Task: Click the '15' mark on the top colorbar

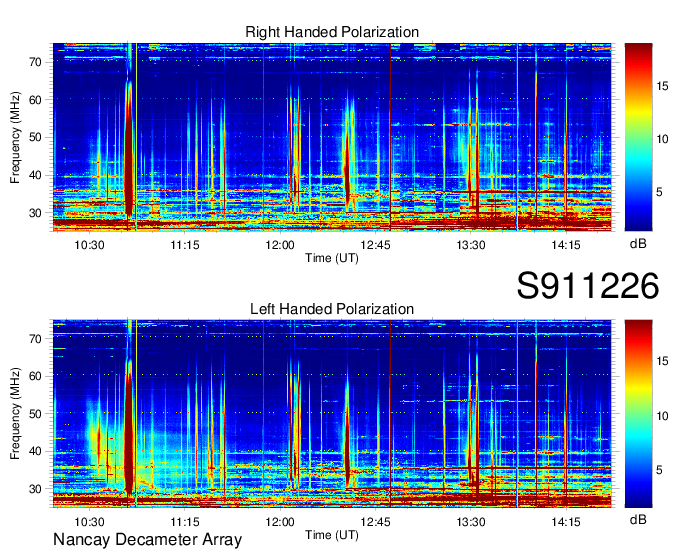Action: [x=662, y=86]
